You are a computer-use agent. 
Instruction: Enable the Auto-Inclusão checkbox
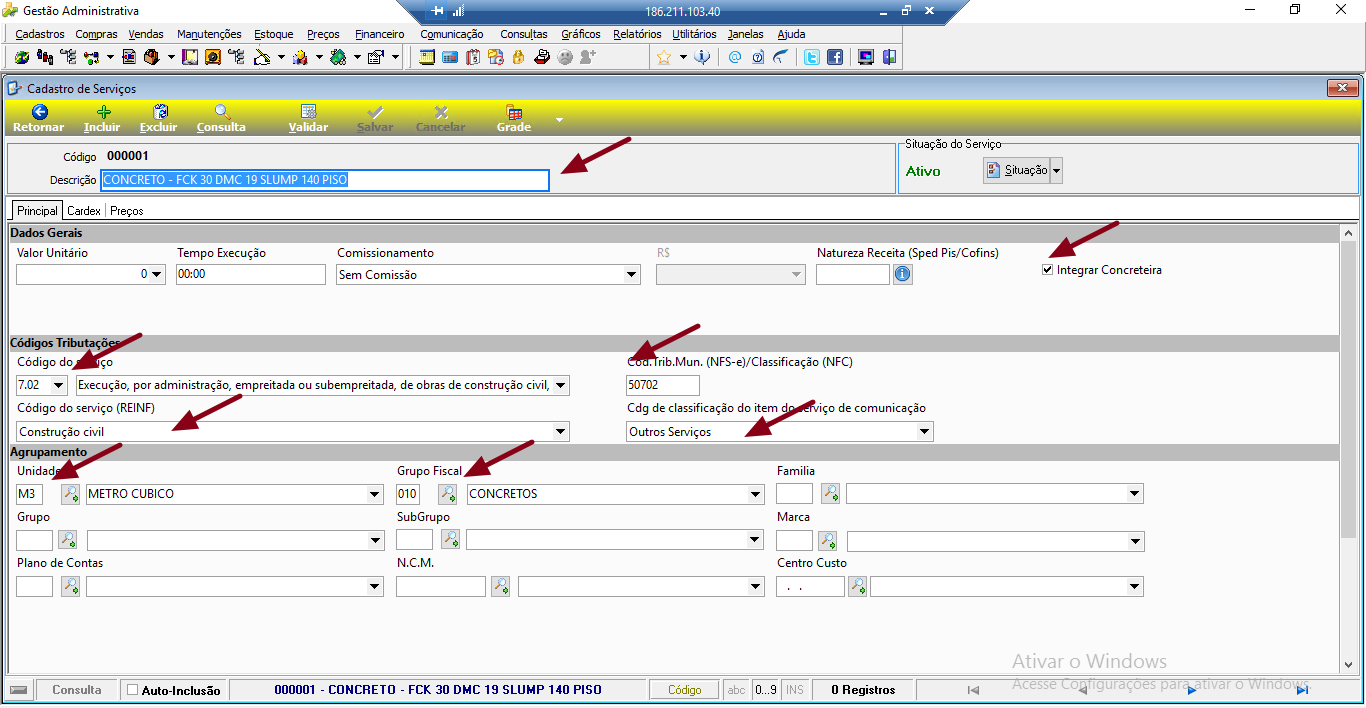pyautogui.click(x=133, y=690)
